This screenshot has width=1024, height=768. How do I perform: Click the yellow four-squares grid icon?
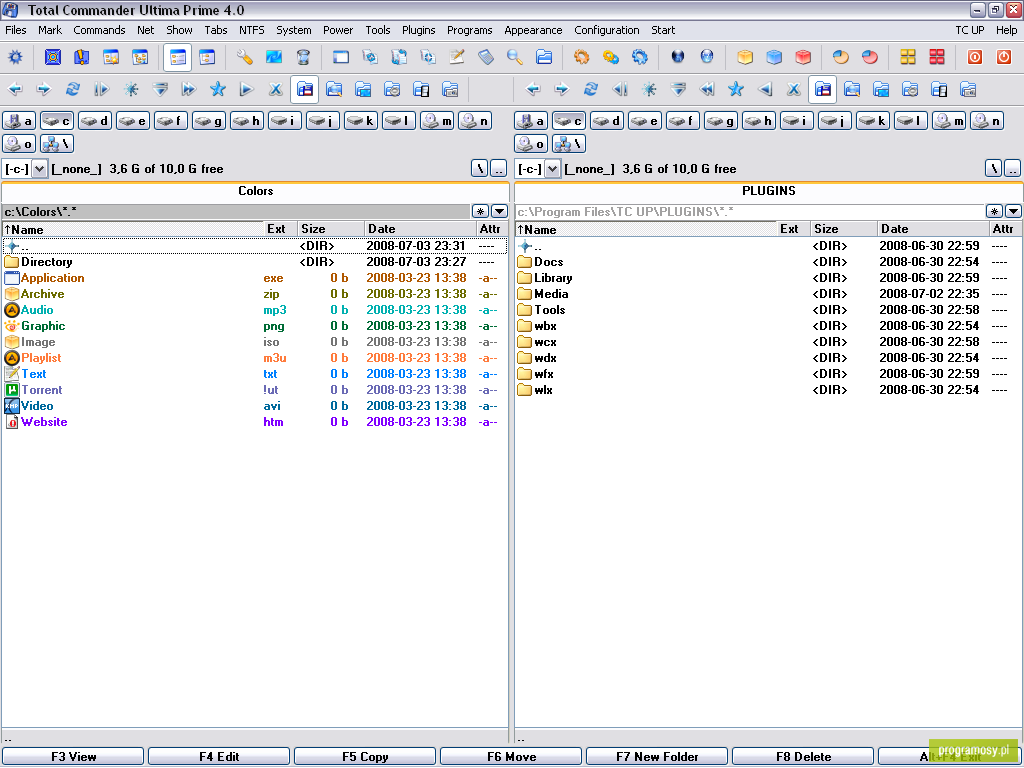point(908,57)
